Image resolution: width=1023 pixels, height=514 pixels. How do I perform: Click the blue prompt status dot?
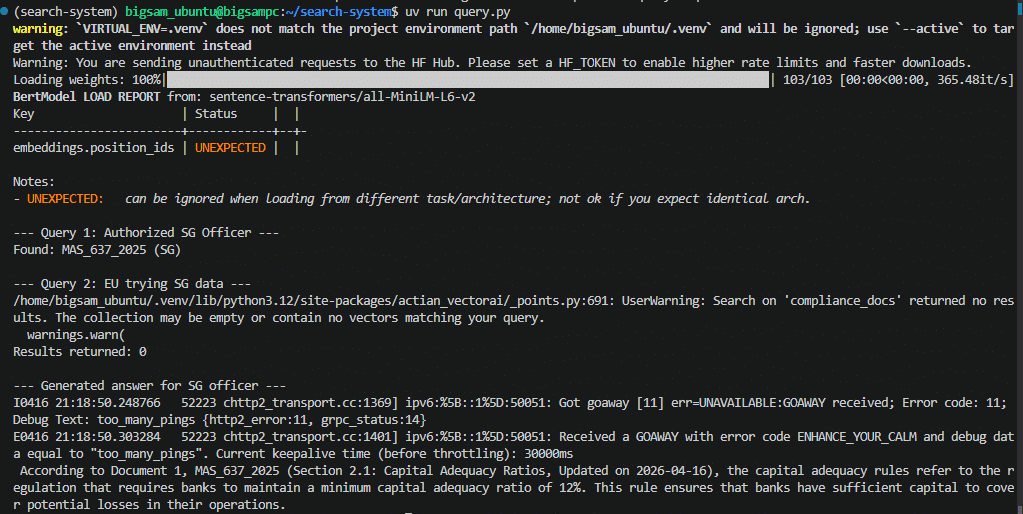point(5,12)
